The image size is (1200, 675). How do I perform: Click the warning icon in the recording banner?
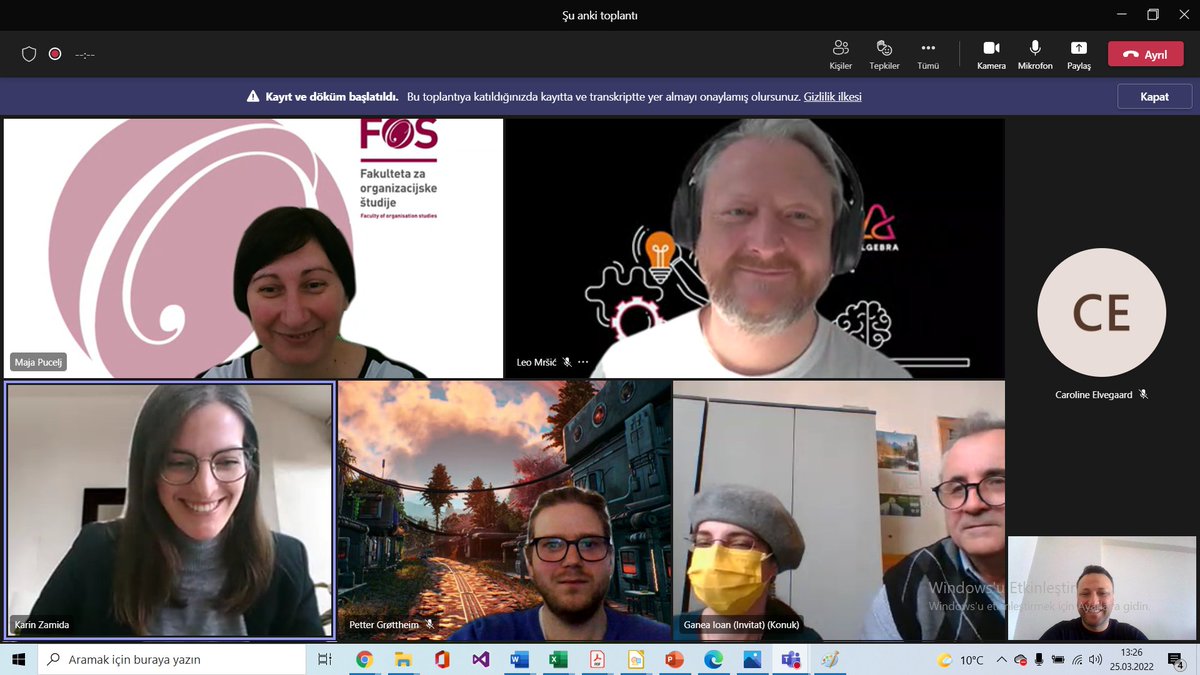click(x=253, y=97)
